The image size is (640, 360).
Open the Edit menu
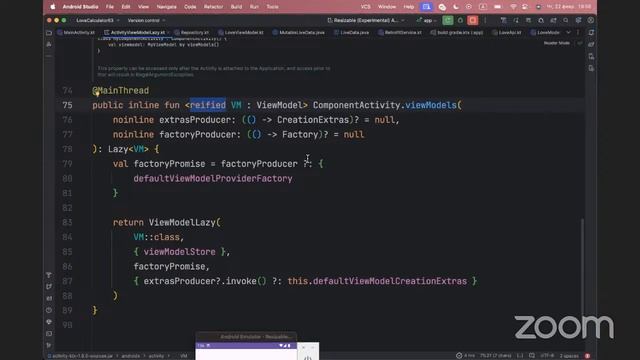click(126, 7)
